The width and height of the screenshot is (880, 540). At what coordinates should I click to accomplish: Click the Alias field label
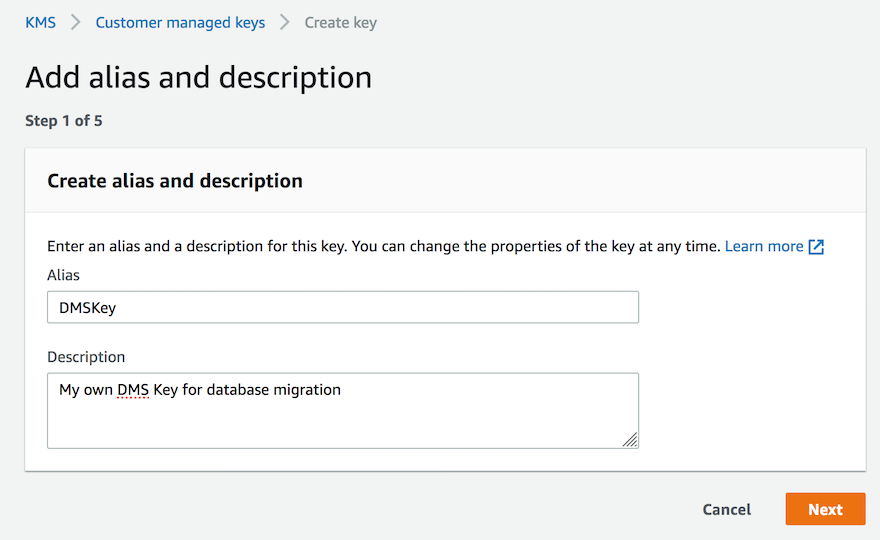63,274
